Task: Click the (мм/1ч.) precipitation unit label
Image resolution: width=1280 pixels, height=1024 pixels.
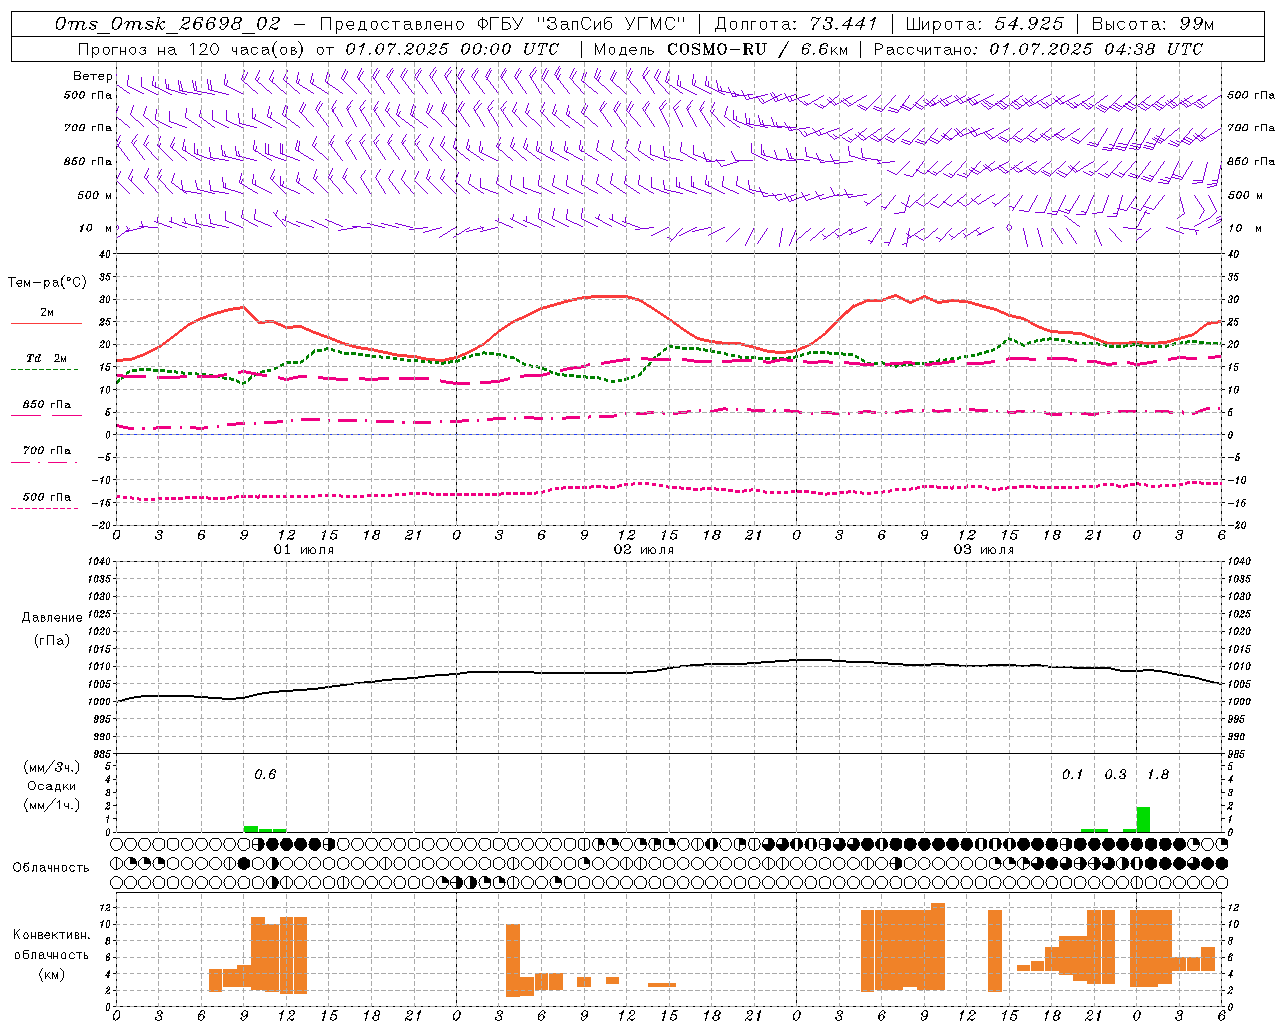Action: [52, 805]
